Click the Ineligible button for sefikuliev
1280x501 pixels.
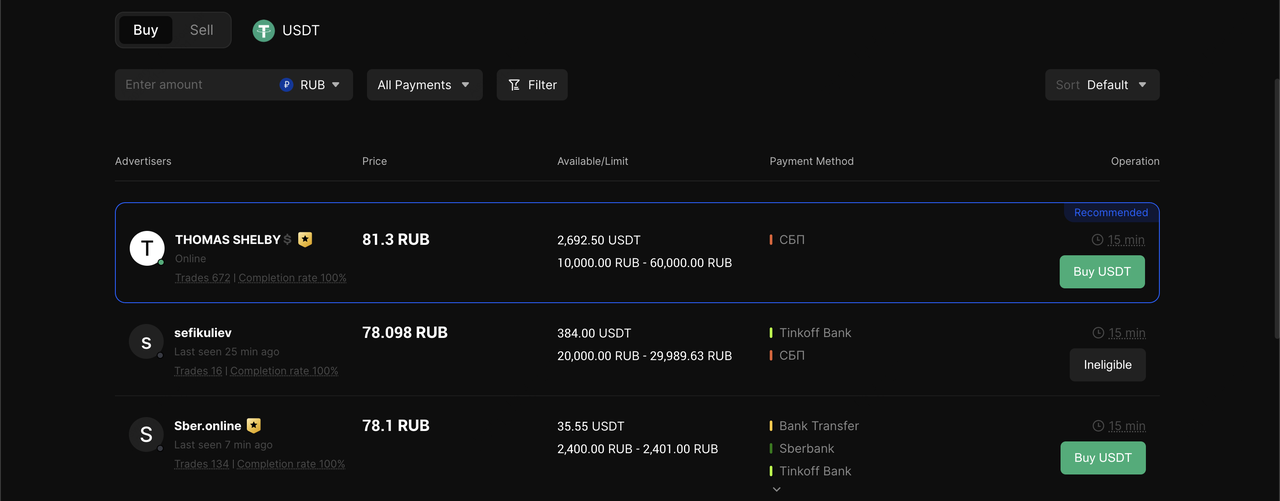click(x=1107, y=365)
